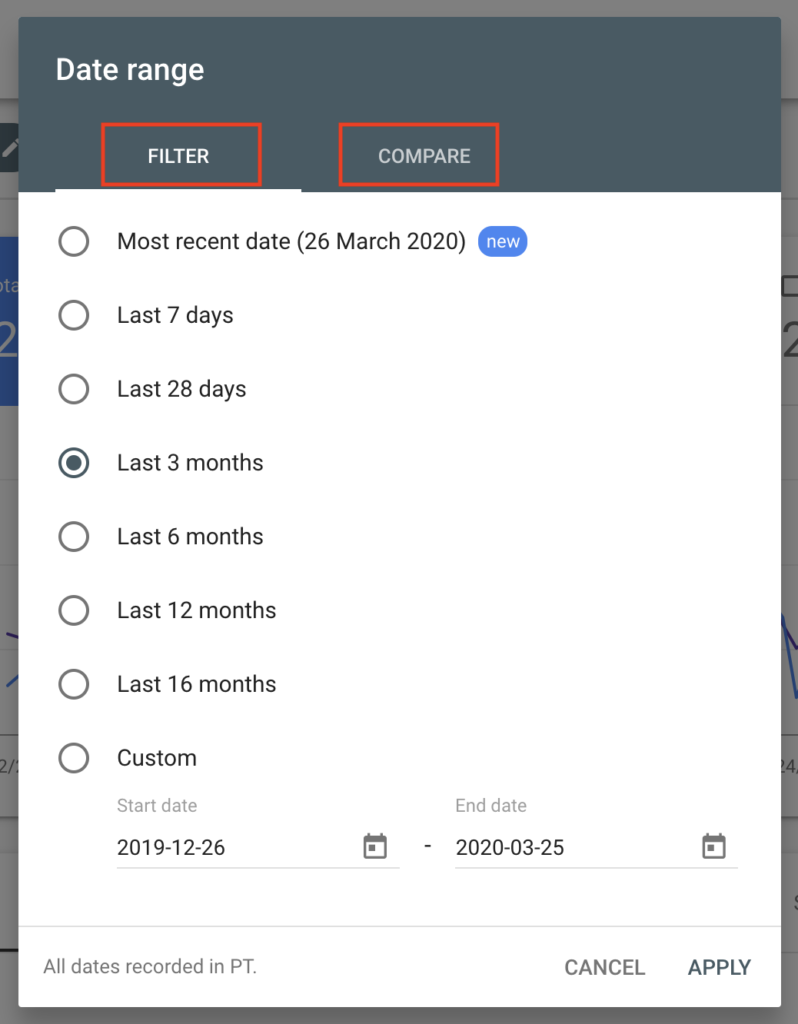This screenshot has height=1024, width=798.
Task: Choose Last 6 months date range
Action: 74,536
